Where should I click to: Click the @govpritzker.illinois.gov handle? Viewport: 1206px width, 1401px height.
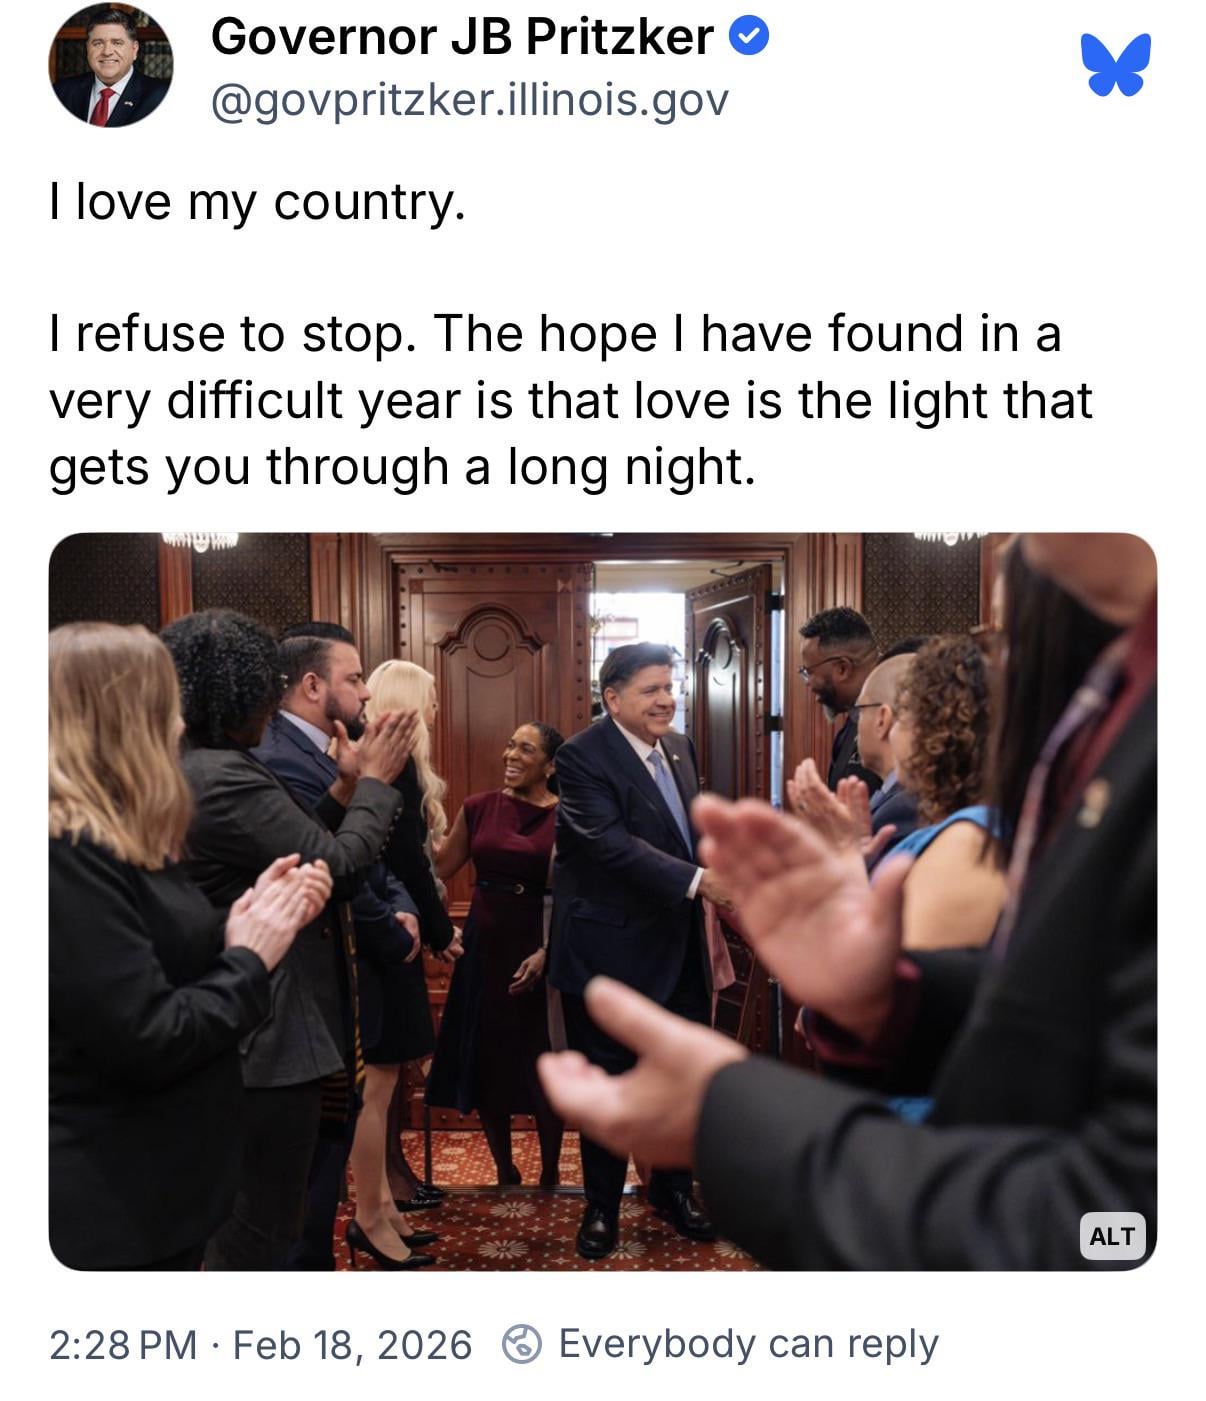pyautogui.click(x=469, y=100)
